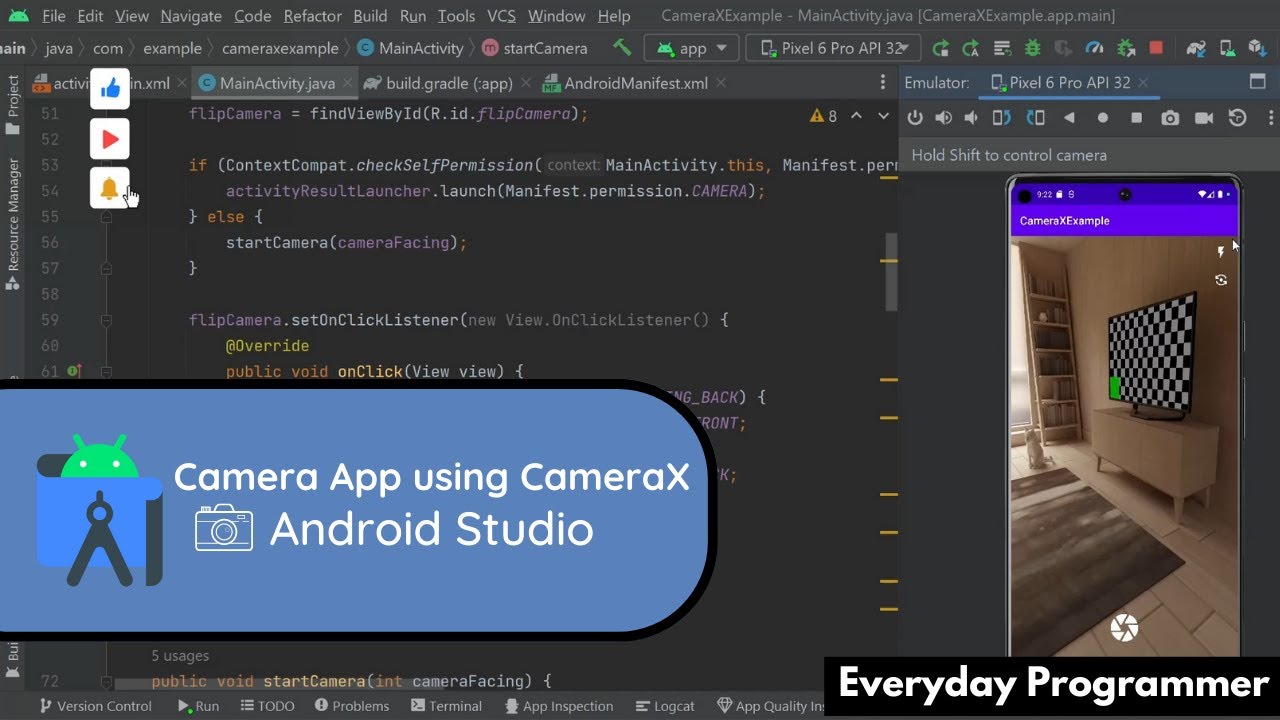Screen dimensions: 1280x720
Task: Click the cameraxexample breadcrumb
Action: tap(280, 48)
